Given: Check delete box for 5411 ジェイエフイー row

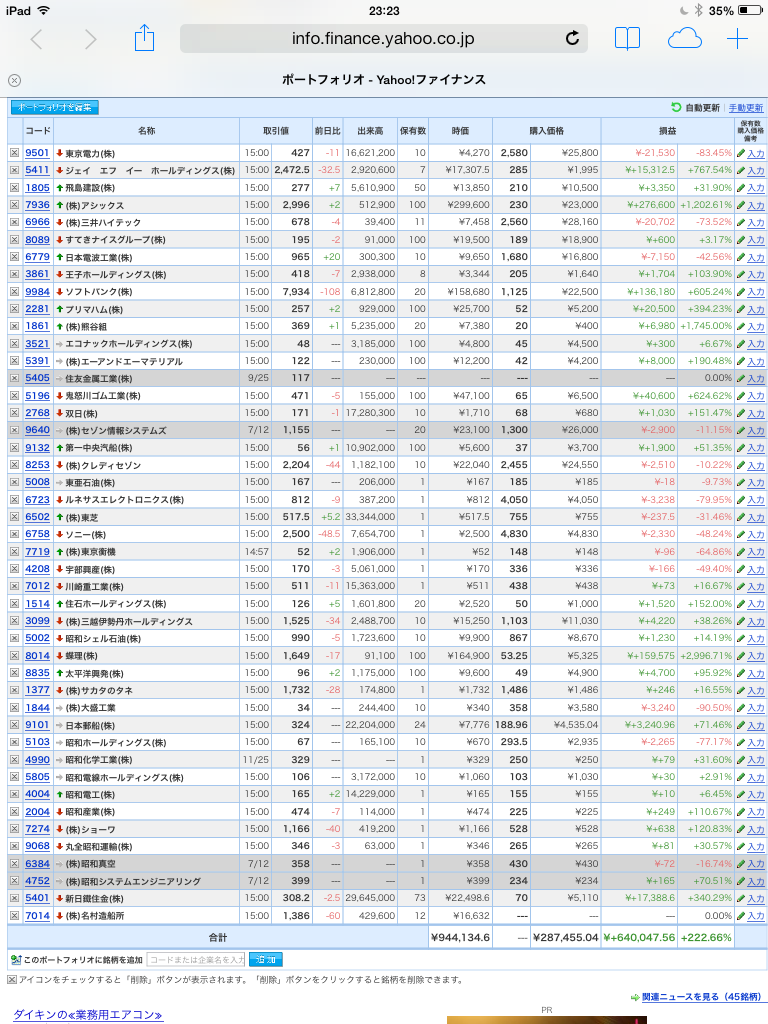Looking at the screenshot, I should click(14, 170).
